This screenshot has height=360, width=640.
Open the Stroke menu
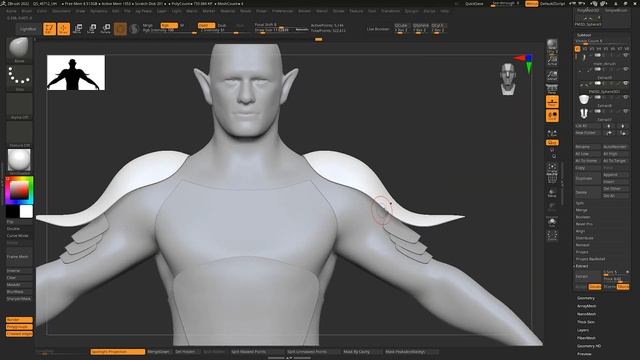[338, 11]
